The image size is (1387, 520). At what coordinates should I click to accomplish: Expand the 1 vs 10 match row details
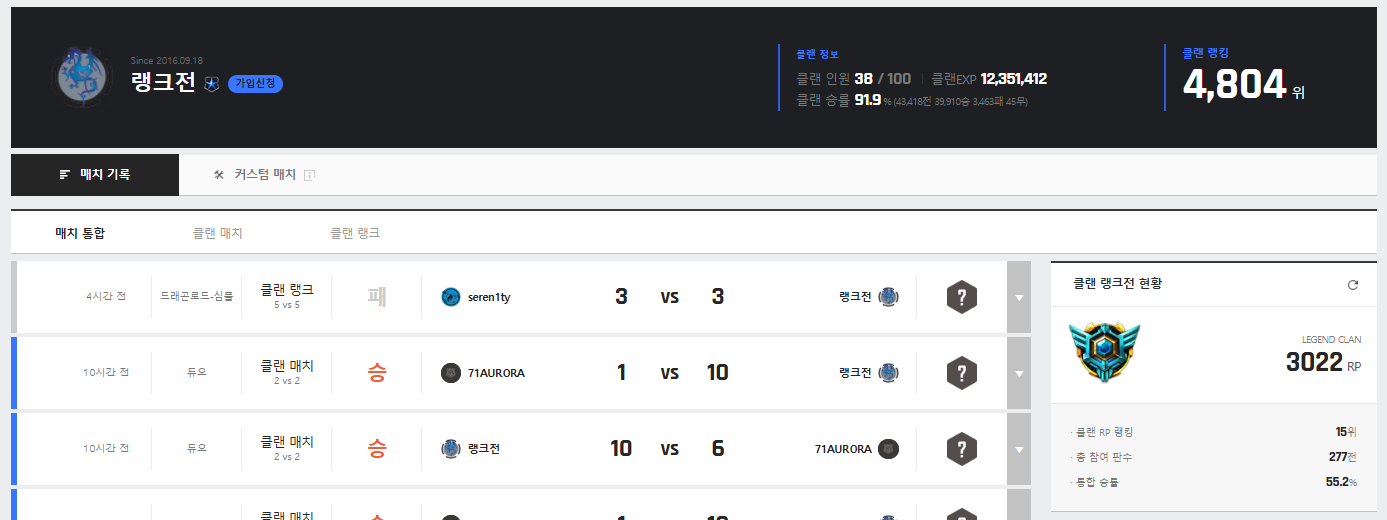(1019, 373)
